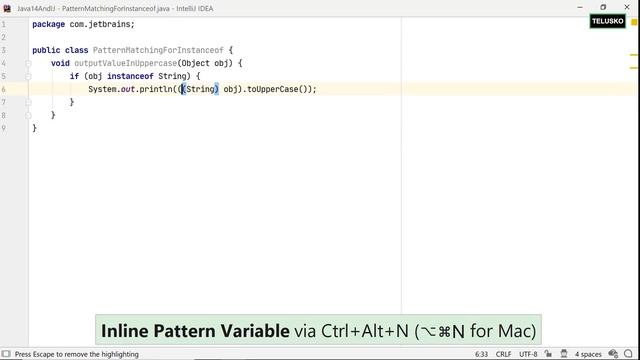
Task: Open the code inspector Hector icon
Action: pyautogui.click(x=564, y=354)
